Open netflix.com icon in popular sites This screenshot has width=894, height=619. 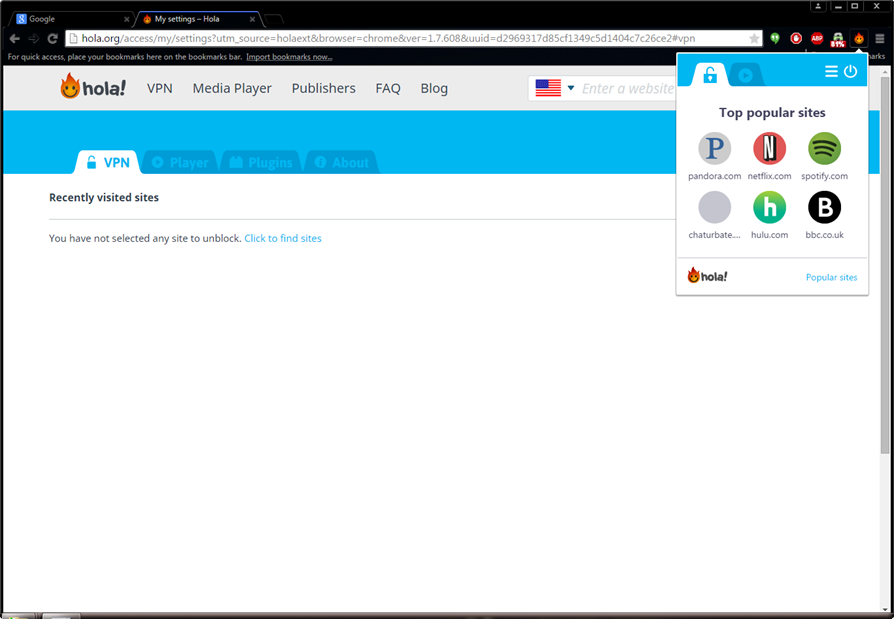coord(769,148)
